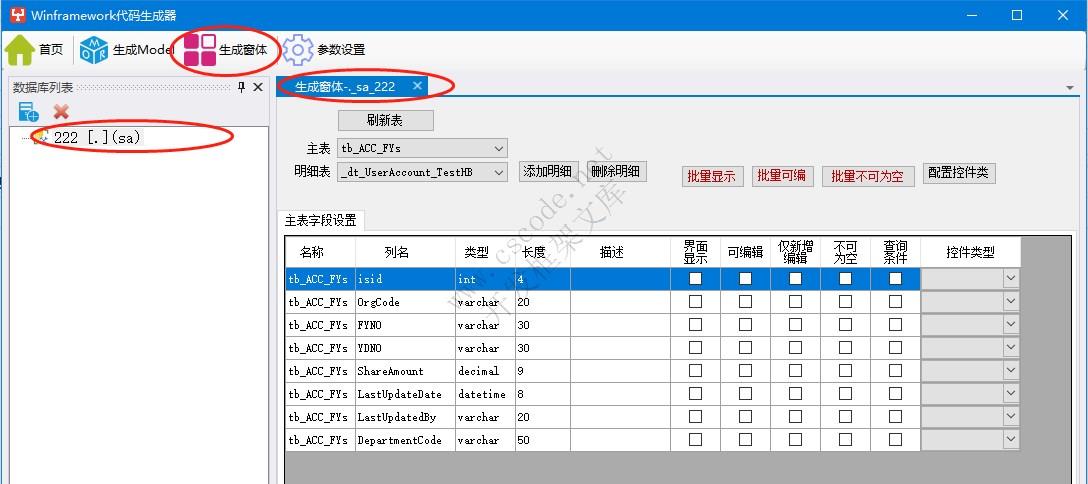Check 界面显示 for the isid row
Screen dimensions: 1088x484
coord(695,279)
